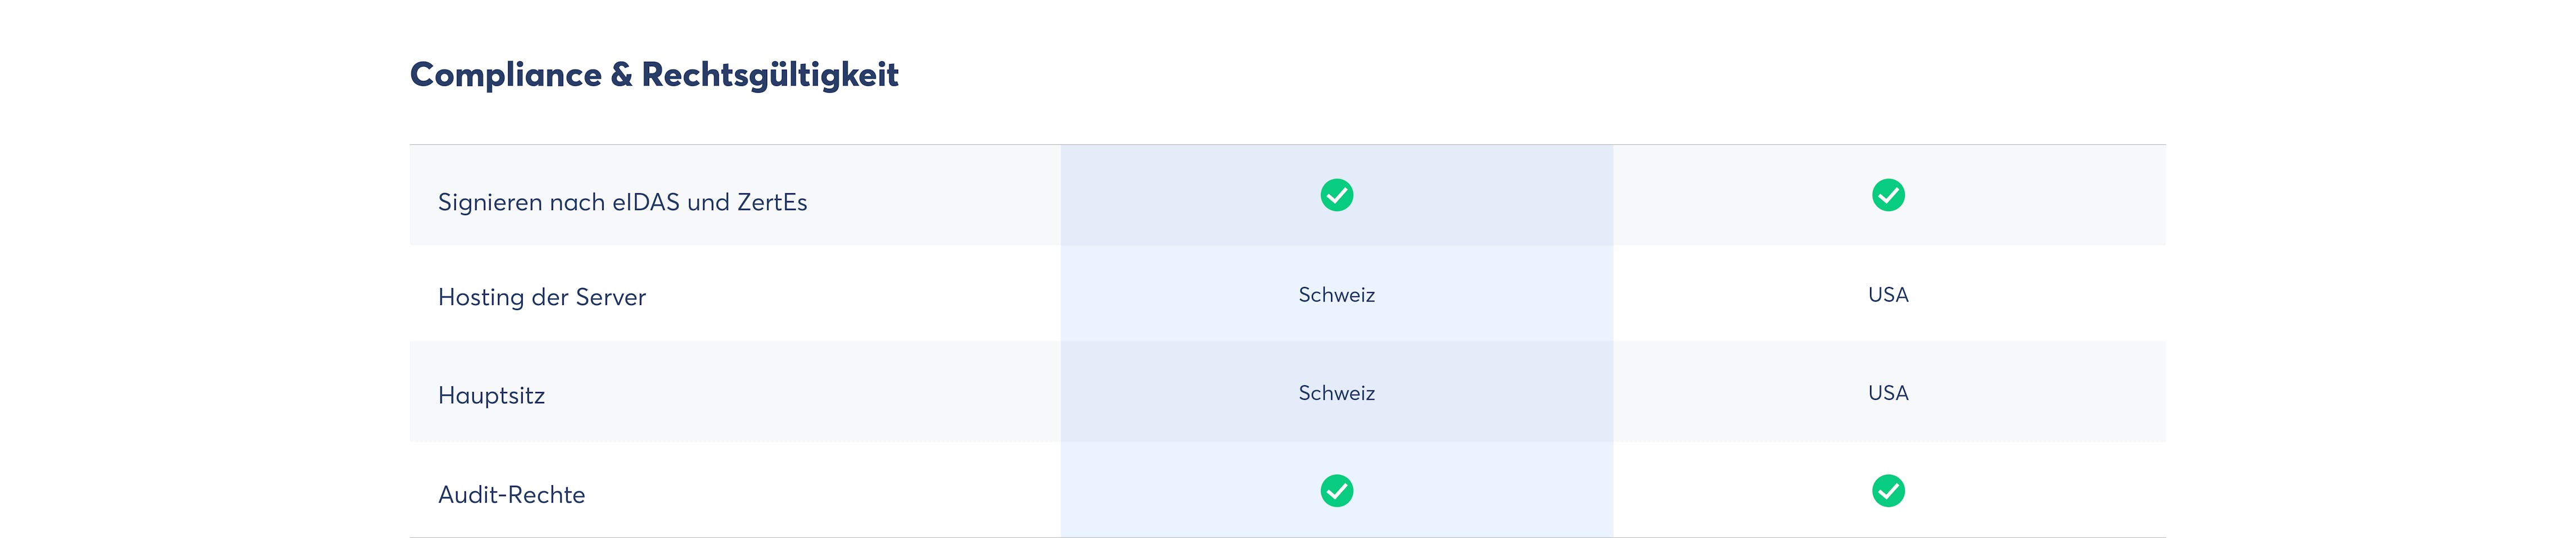Select the "Hosting der Server" row label
Viewport: 2576px width, 538px height.
(541, 297)
